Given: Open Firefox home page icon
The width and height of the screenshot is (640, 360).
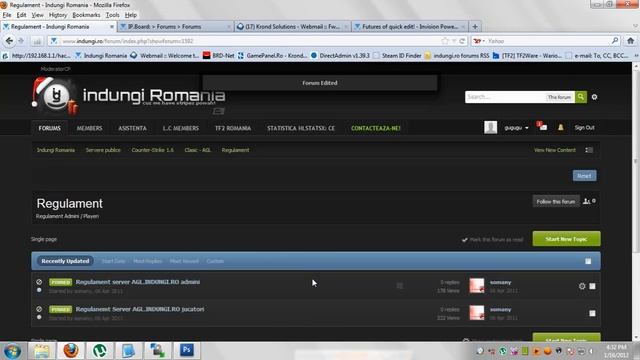Looking at the screenshot, I should tap(630, 41).
